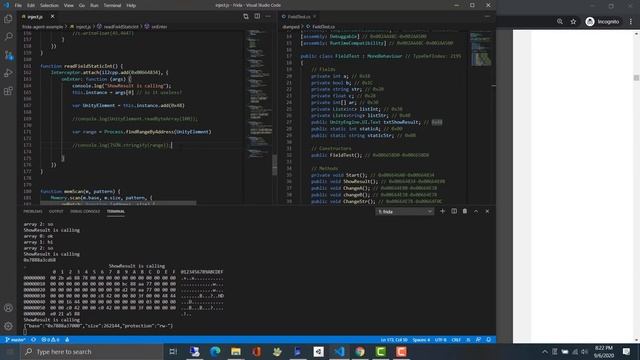
Task: Open the Terminal menu
Action: point(112,5)
